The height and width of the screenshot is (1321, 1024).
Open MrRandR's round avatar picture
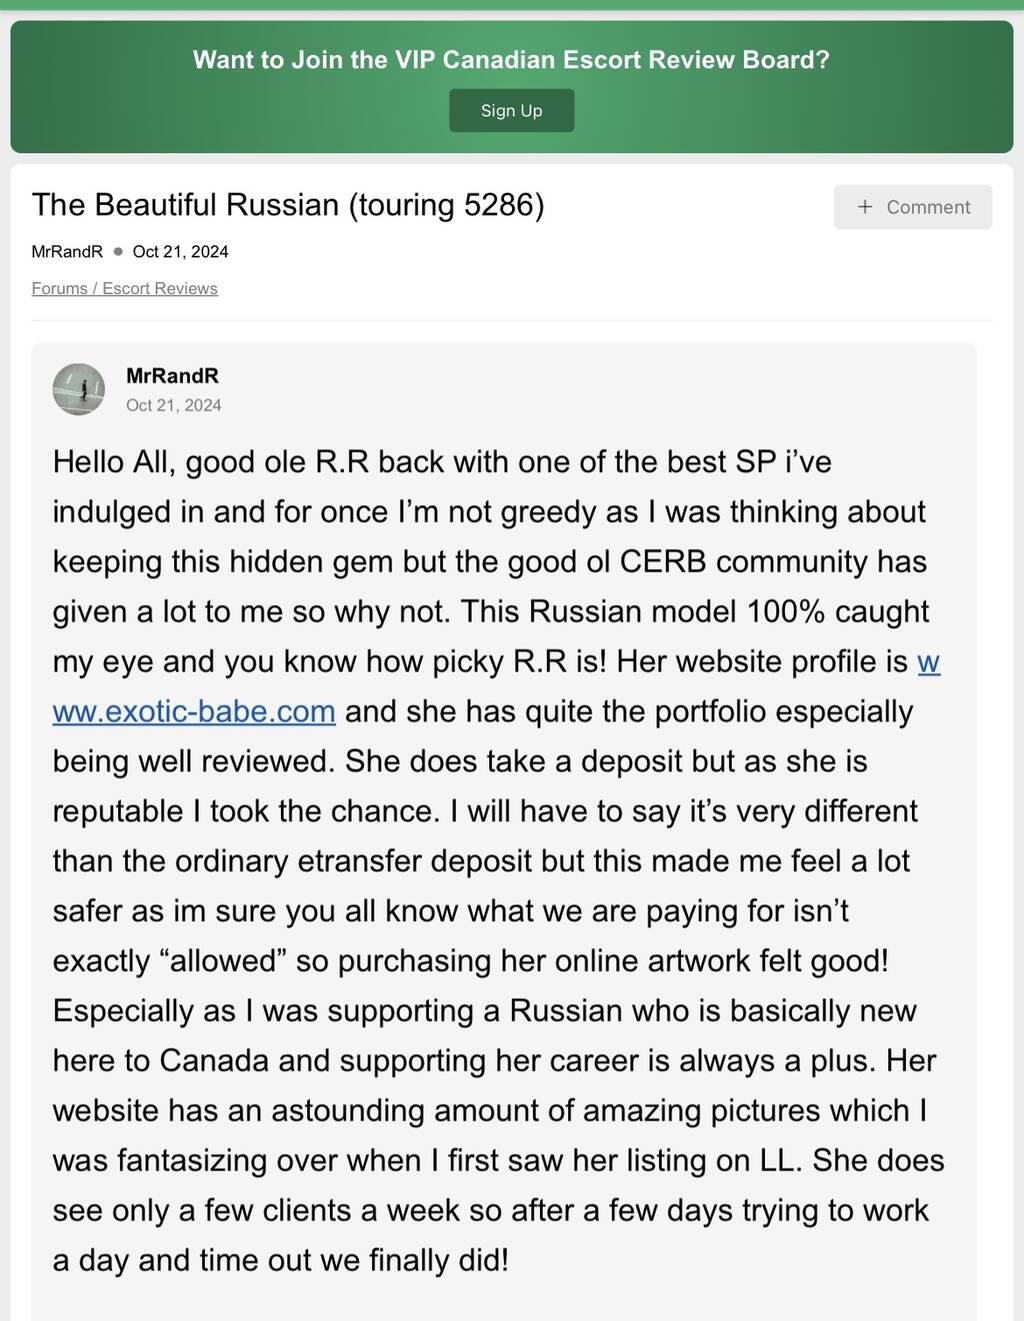79,389
